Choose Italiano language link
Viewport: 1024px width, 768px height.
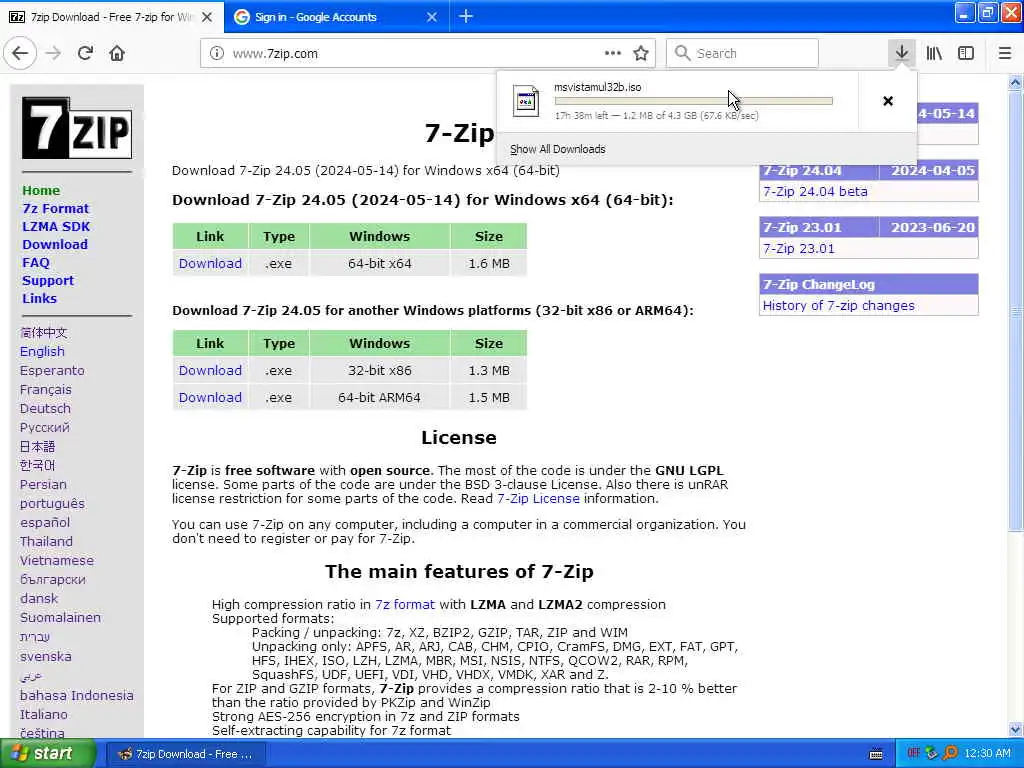pos(44,714)
